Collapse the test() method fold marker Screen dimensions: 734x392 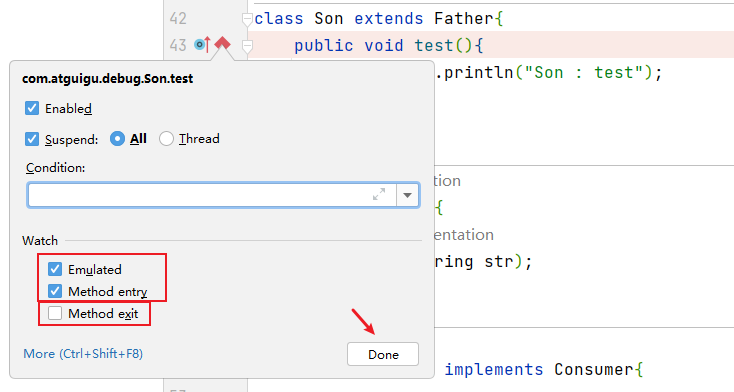click(x=247, y=46)
